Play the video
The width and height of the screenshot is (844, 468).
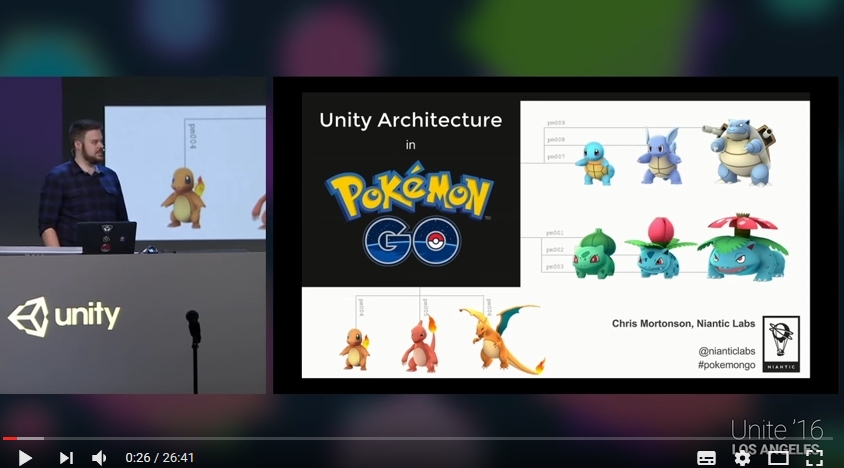pos(25,458)
